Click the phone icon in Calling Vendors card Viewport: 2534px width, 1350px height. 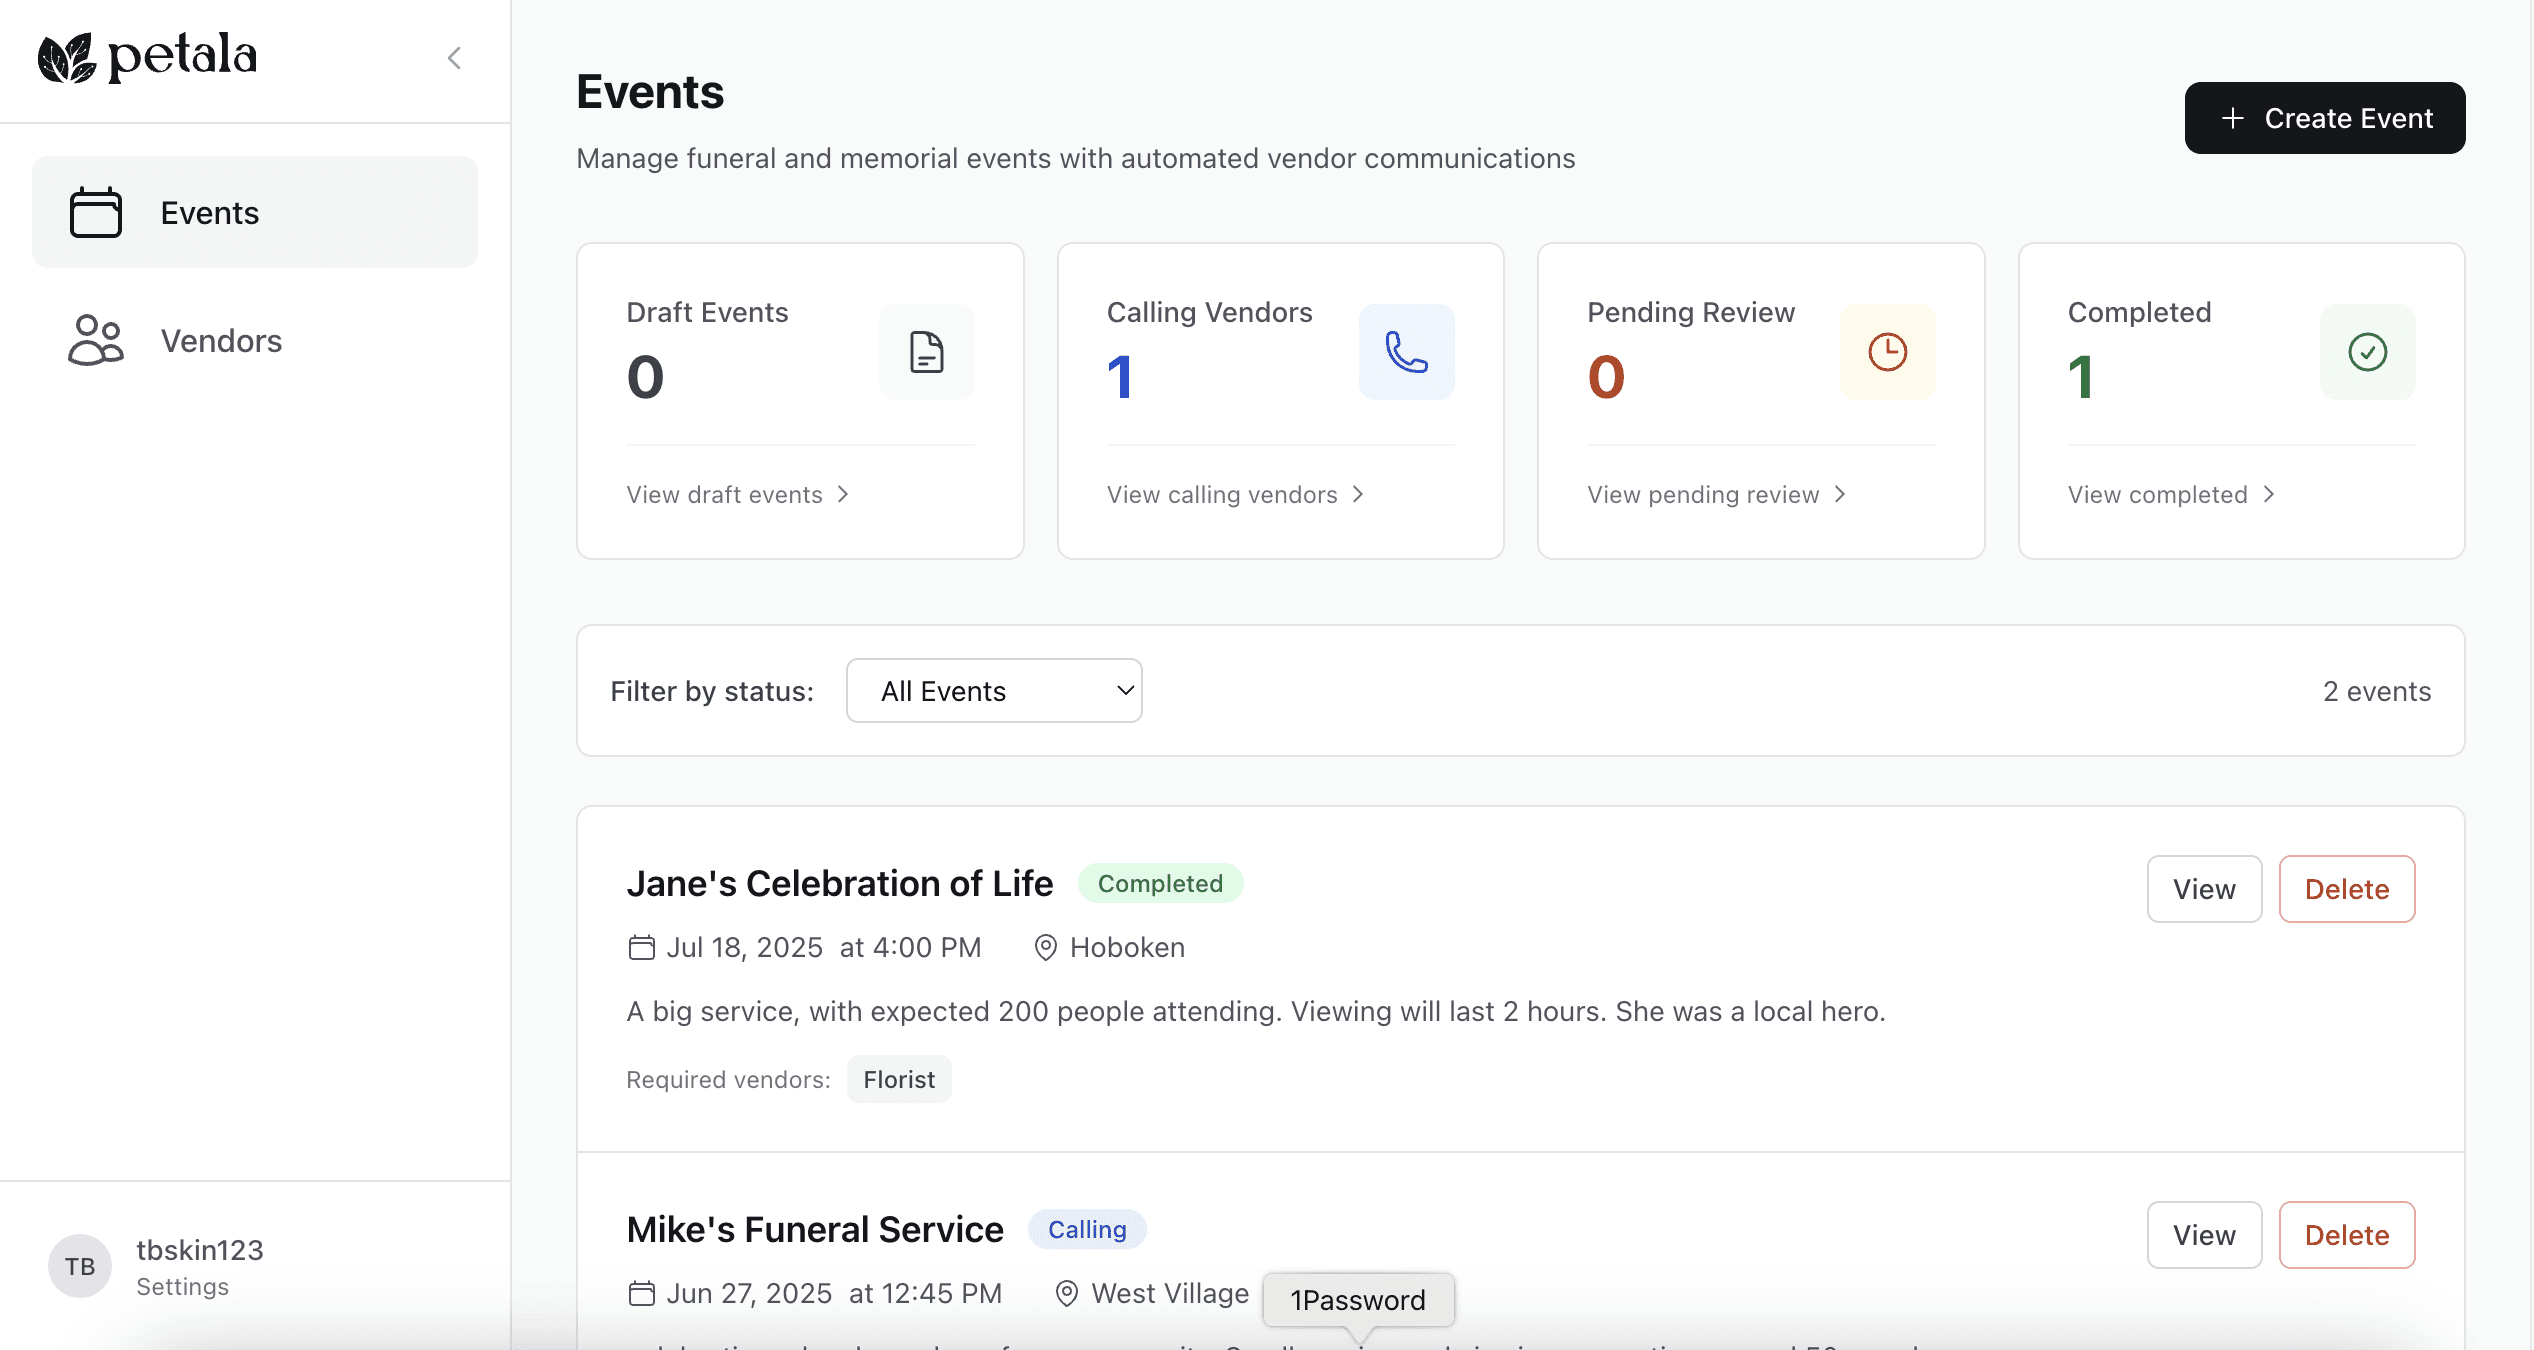(x=1406, y=352)
